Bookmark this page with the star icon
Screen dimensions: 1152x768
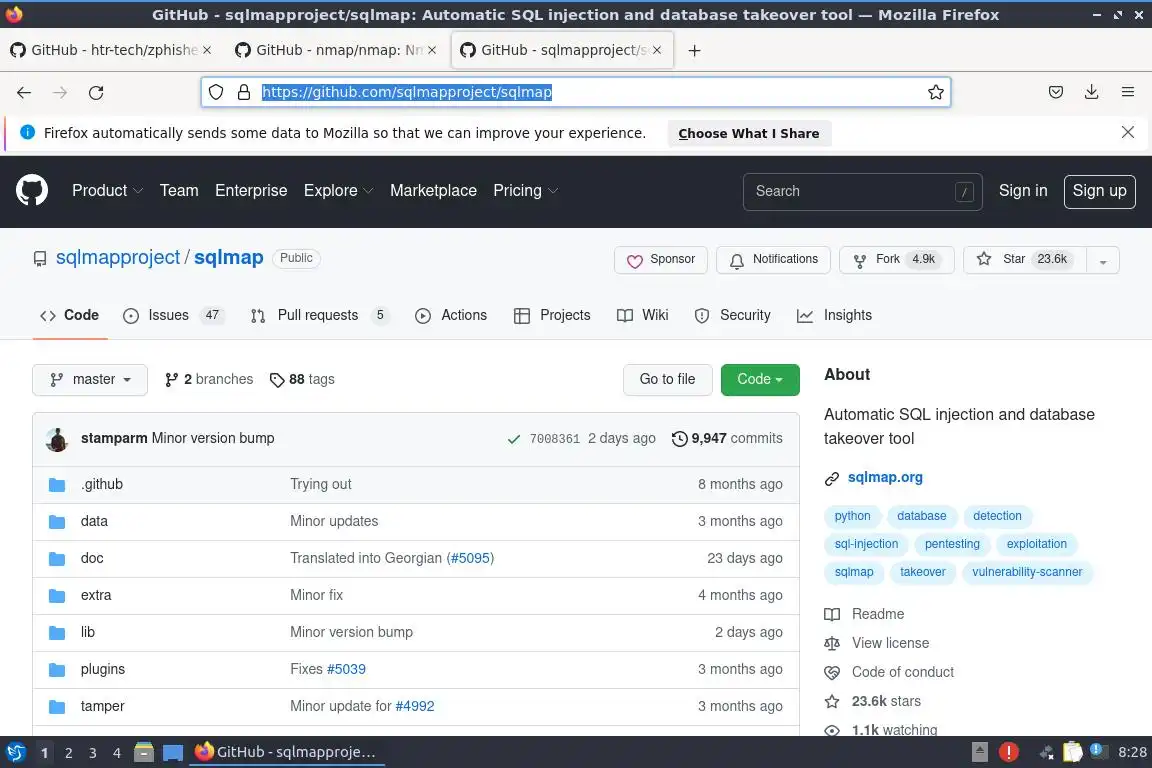point(935,92)
